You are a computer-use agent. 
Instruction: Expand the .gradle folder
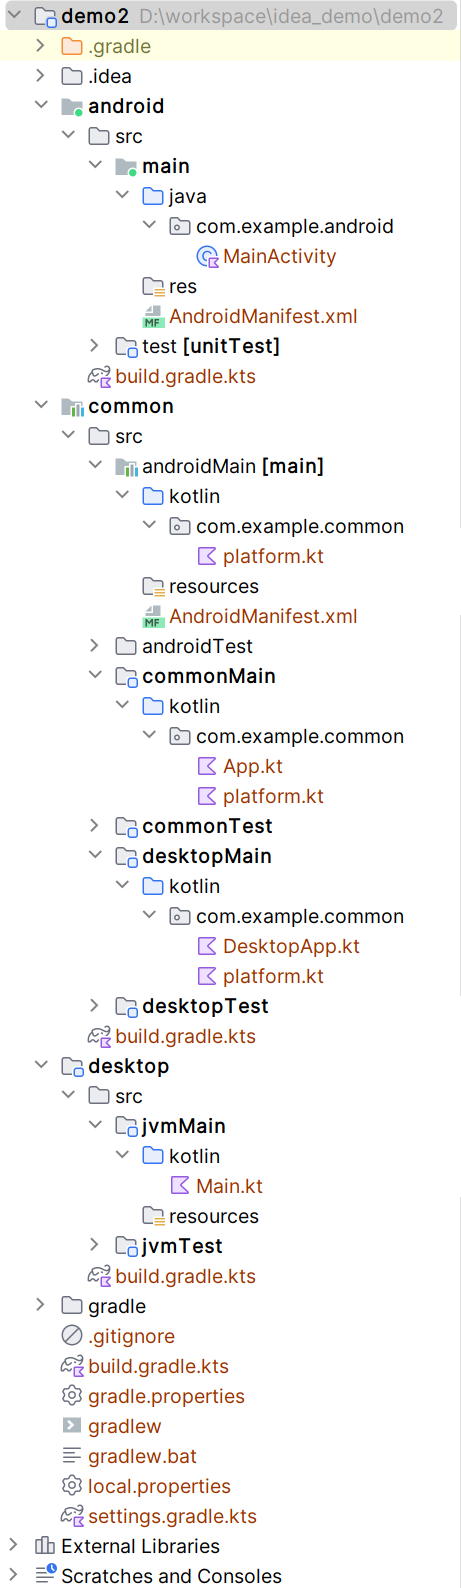click(x=40, y=46)
